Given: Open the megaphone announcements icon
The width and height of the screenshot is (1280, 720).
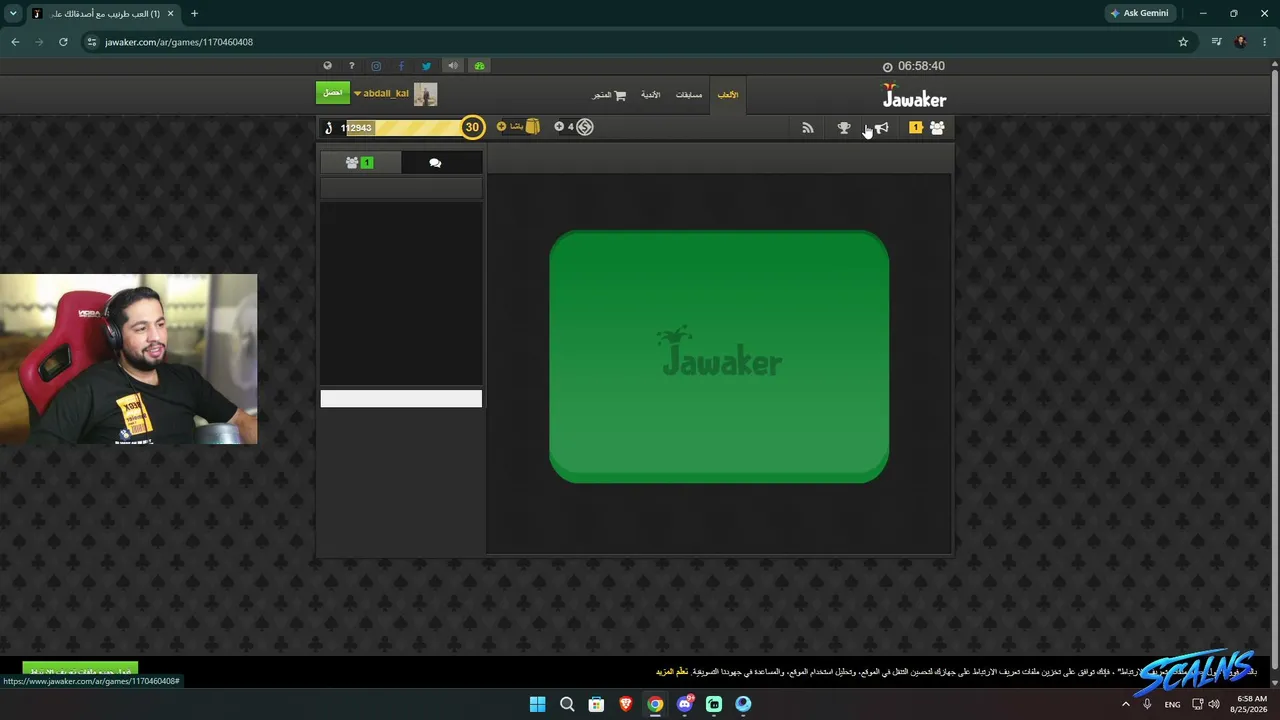Looking at the screenshot, I should point(881,128).
